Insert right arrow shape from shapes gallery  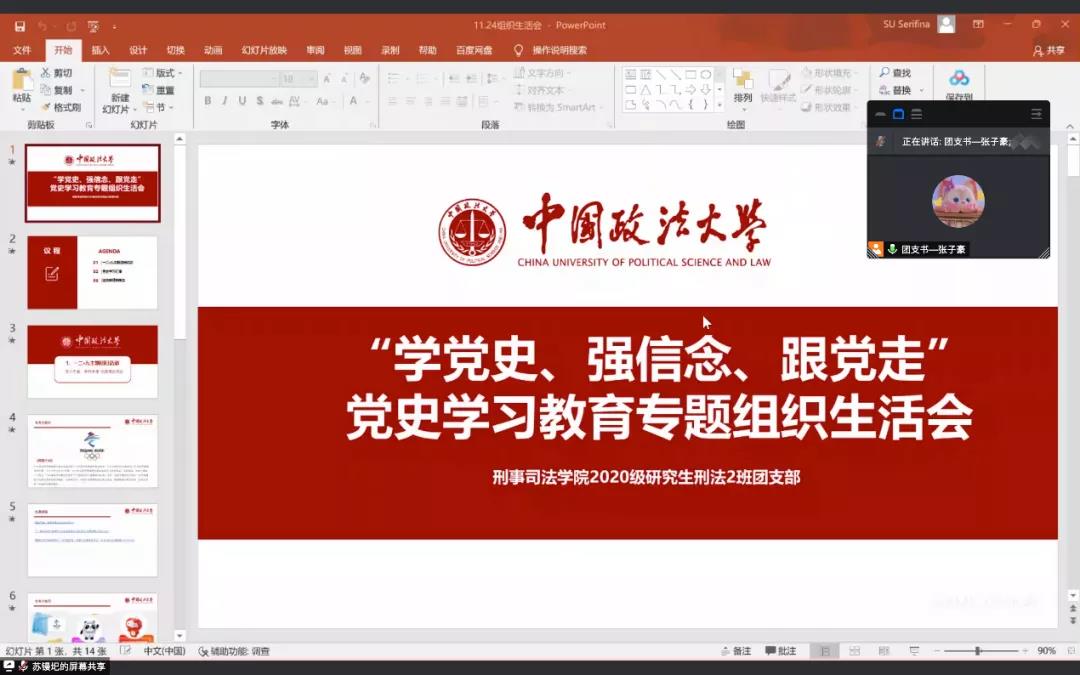(690, 90)
